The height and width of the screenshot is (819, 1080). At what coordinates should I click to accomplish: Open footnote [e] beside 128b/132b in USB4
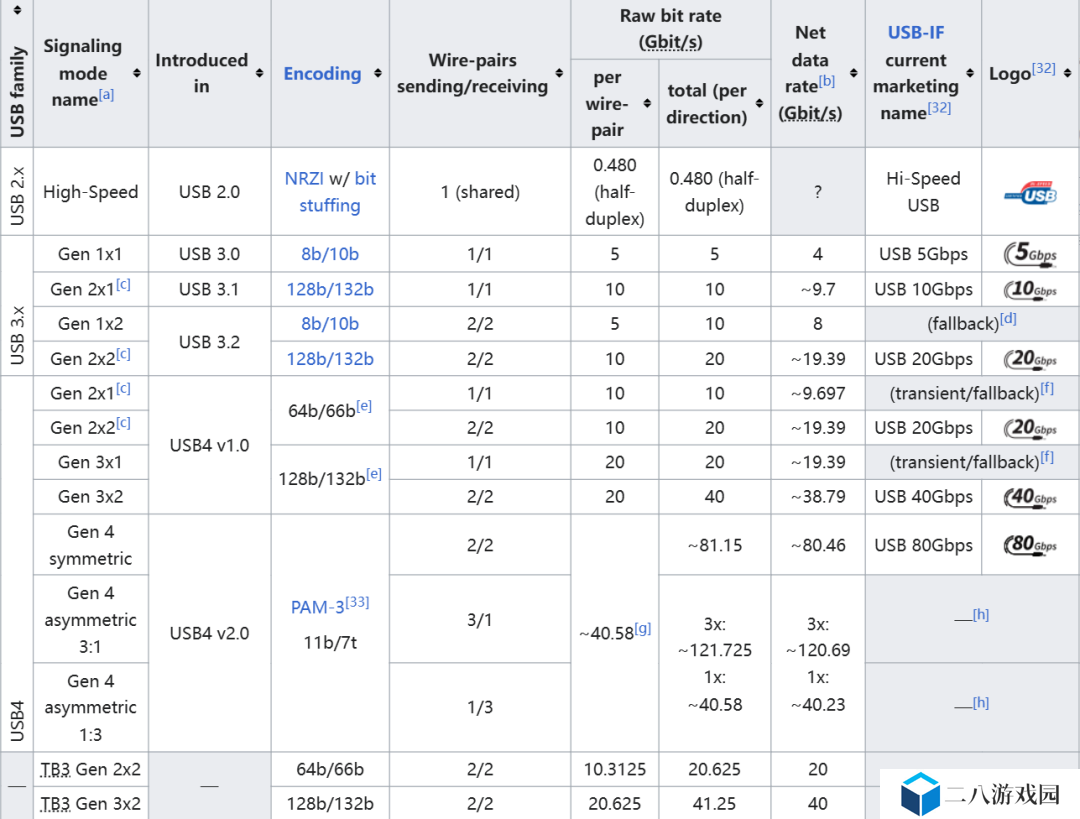click(x=374, y=473)
